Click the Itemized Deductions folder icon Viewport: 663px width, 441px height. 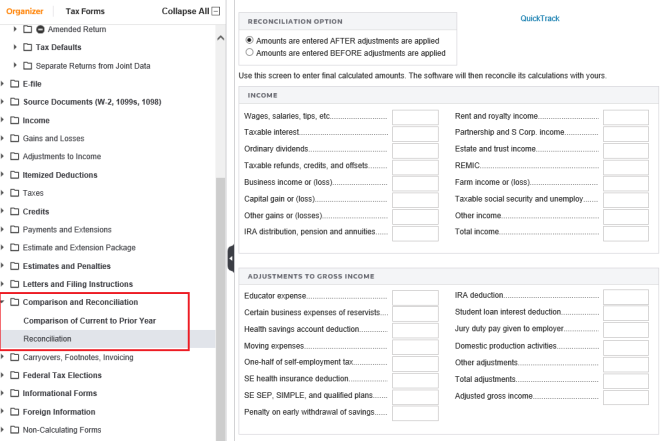14,175
